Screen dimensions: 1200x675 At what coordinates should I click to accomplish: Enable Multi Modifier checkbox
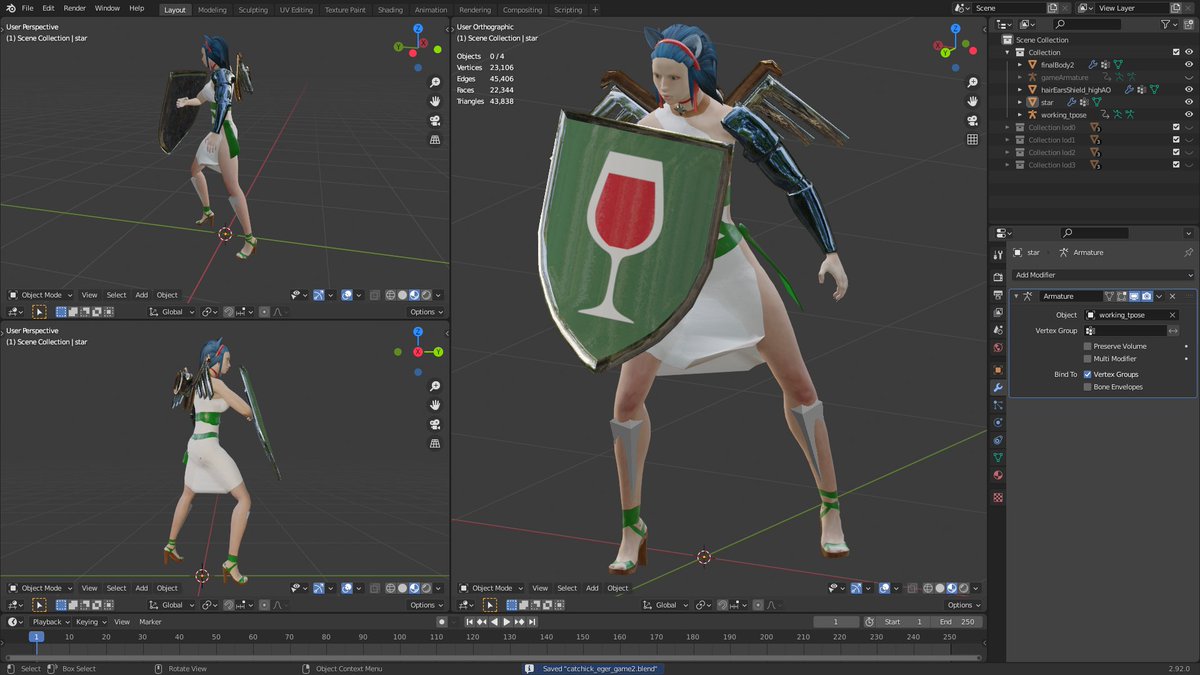pyautogui.click(x=1088, y=358)
